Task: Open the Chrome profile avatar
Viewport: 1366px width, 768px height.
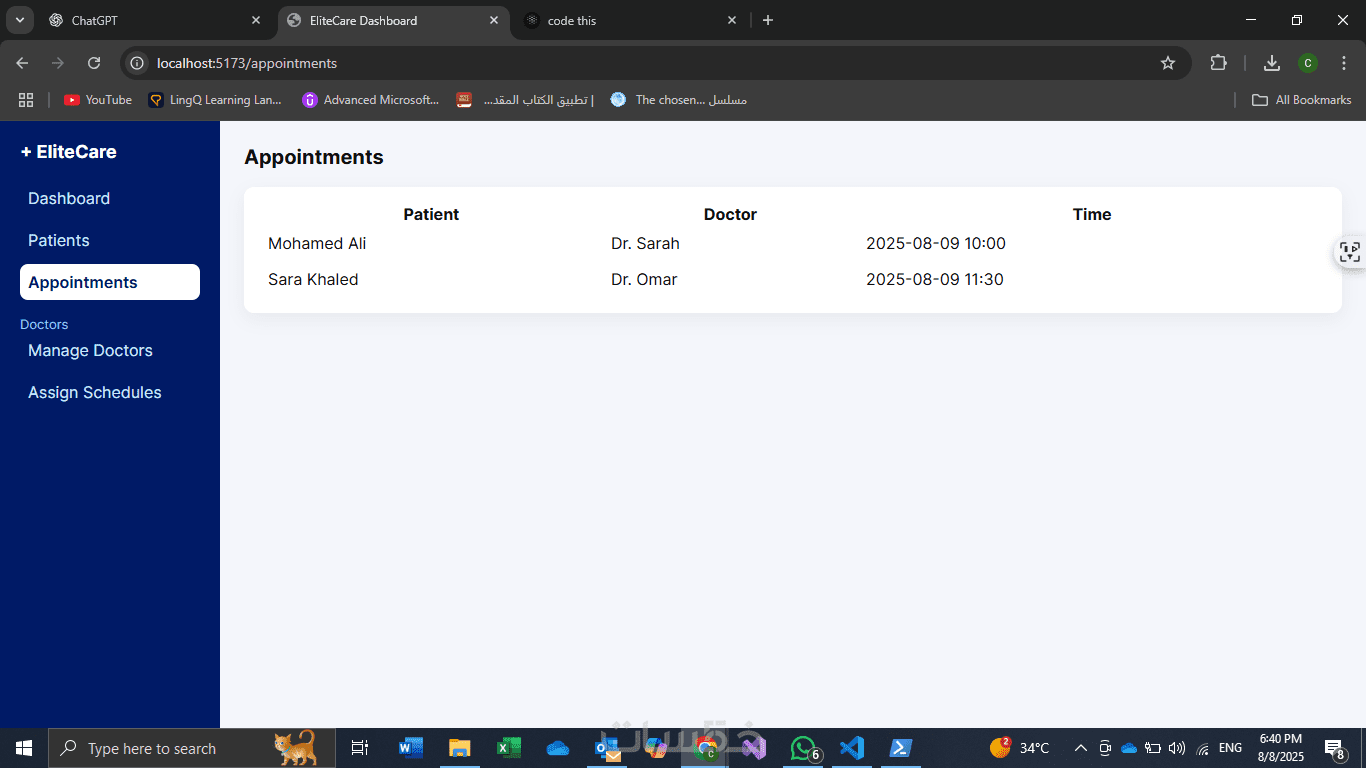Action: click(x=1308, y=63)
